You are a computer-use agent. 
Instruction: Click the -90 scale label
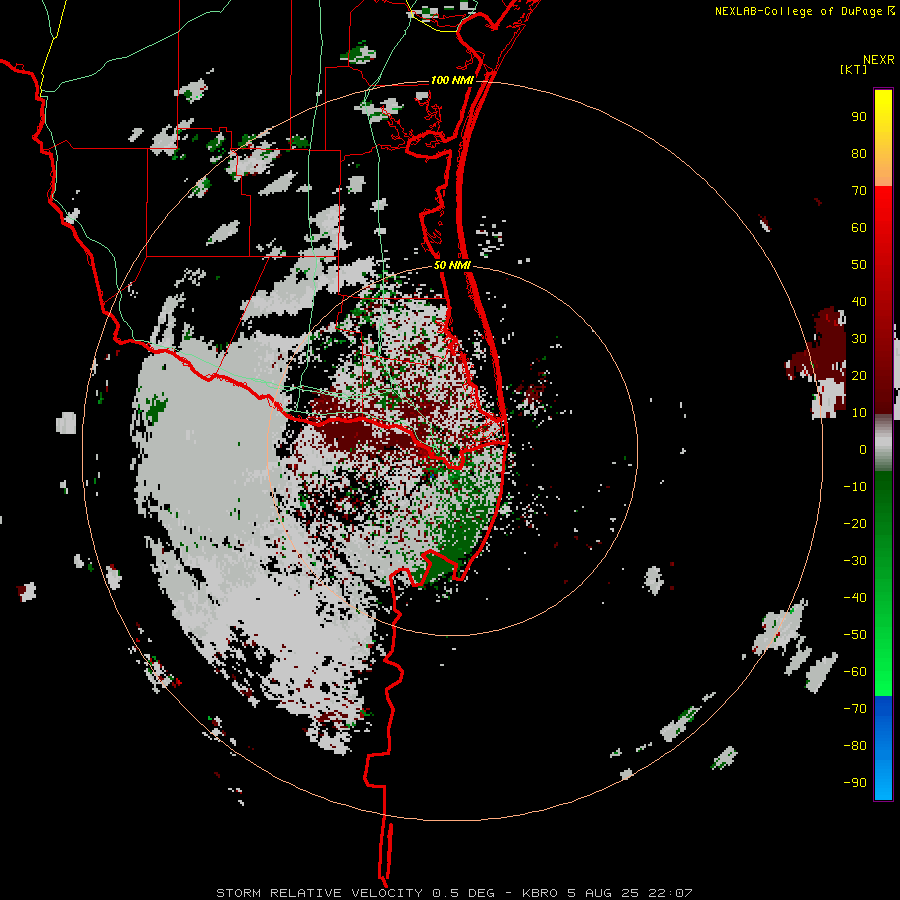(855, 783)
